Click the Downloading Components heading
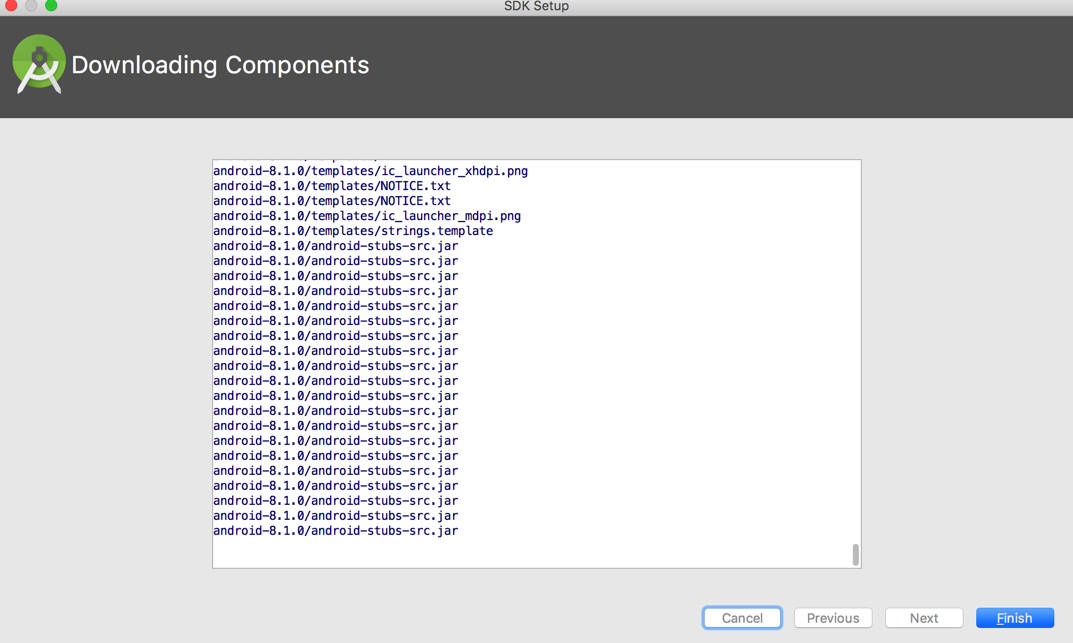The width and height of the screenshot is (1073, 643). coord(220,65)
